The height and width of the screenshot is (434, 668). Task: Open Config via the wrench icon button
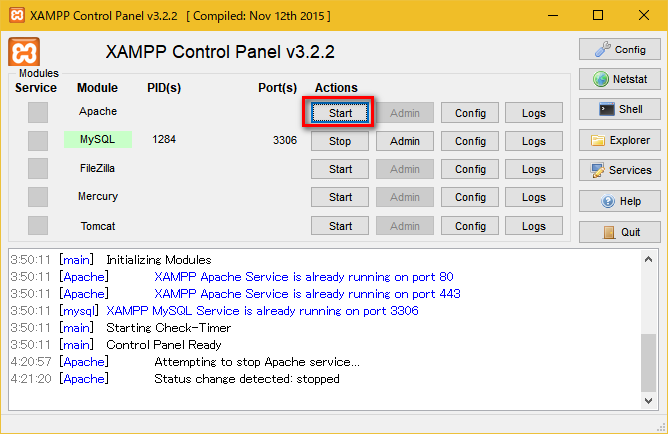[619, 49]
